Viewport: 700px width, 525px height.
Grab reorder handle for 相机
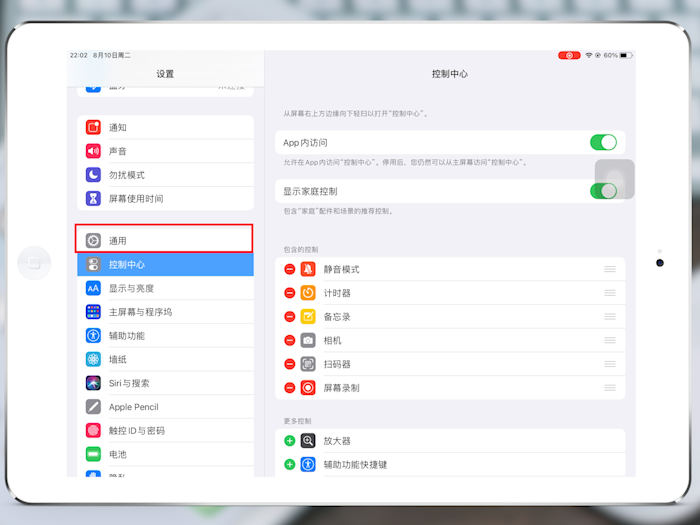pyautogui.click(x=610, y=340)
